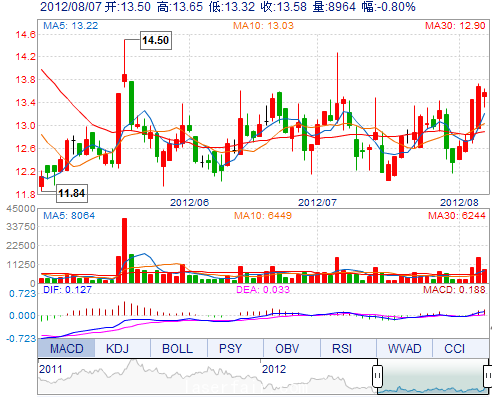Click the 14.50 high price label
Screen dimensions: 492x397
[156, 40]
